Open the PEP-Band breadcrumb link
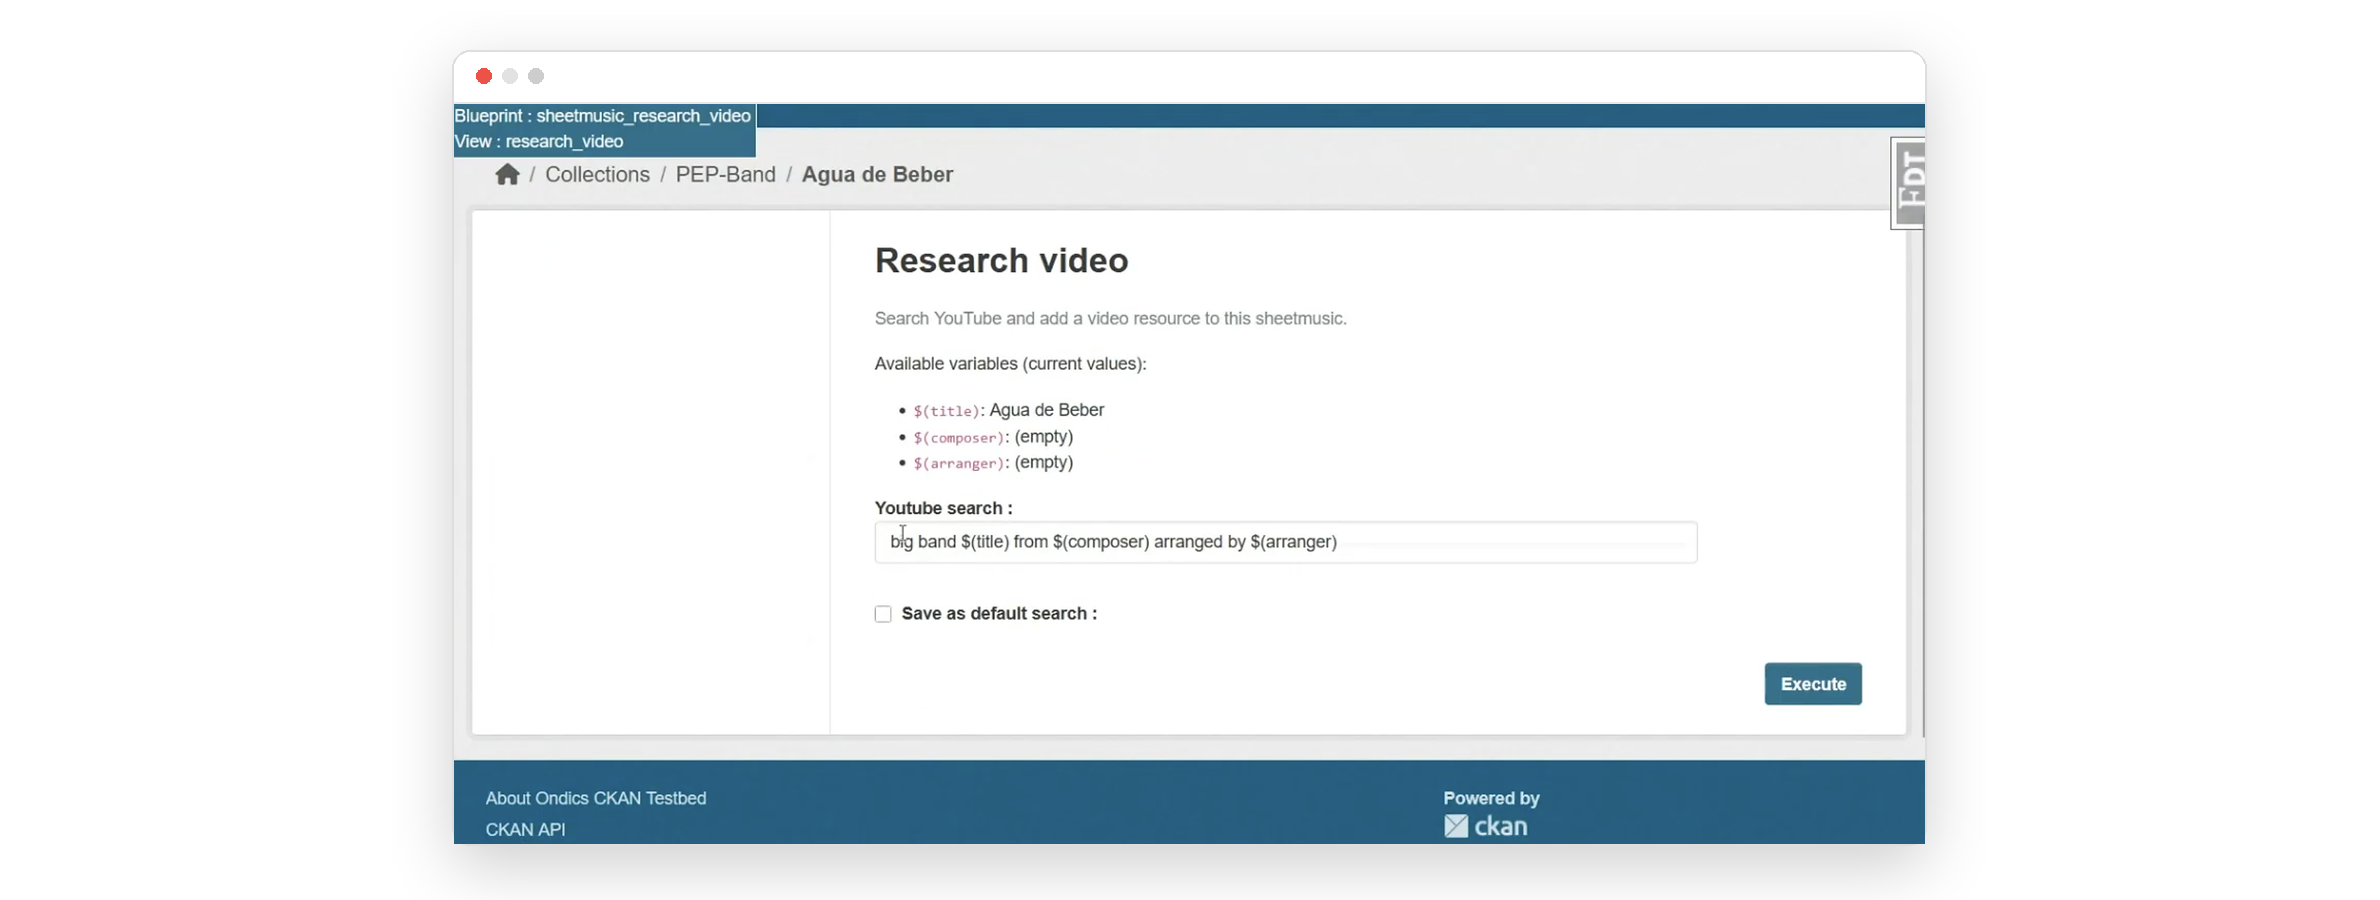This screenshot has height=900, width=2380. point(725,175)
